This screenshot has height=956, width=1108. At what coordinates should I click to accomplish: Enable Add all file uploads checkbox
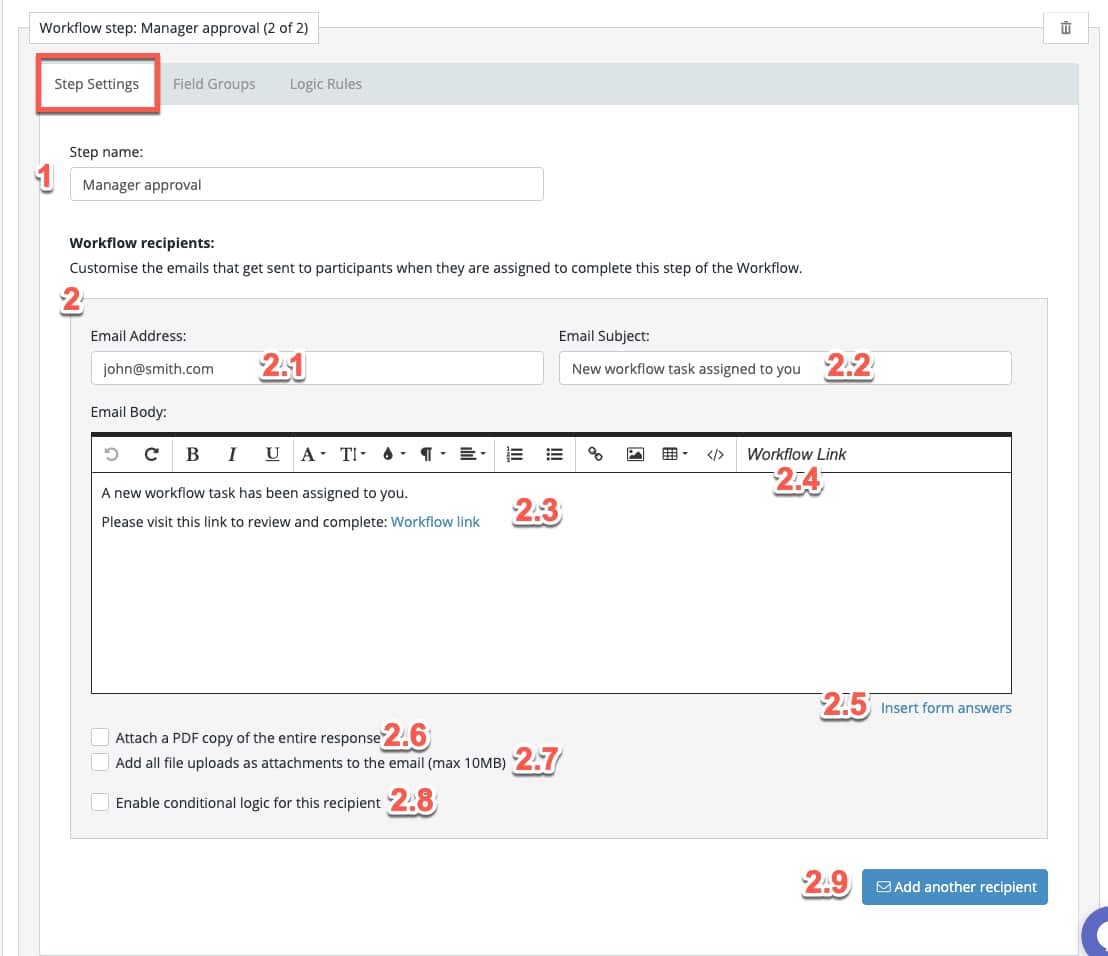[100, 762]
